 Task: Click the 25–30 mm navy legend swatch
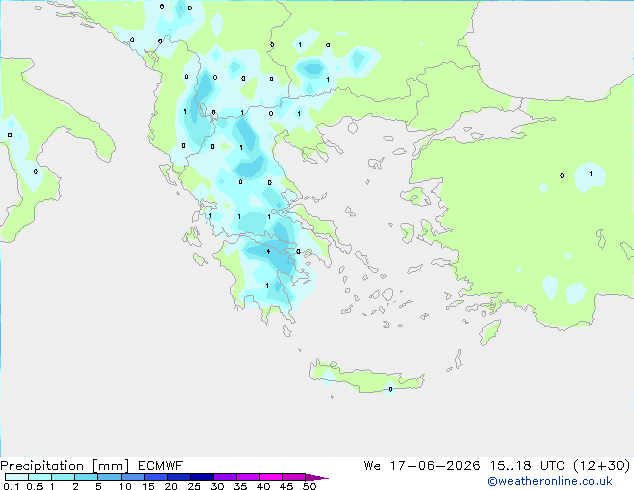[202, 477]
